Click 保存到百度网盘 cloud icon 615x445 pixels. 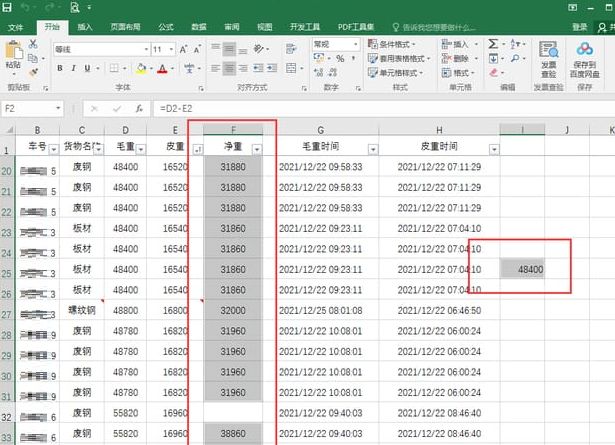point(584,59)
